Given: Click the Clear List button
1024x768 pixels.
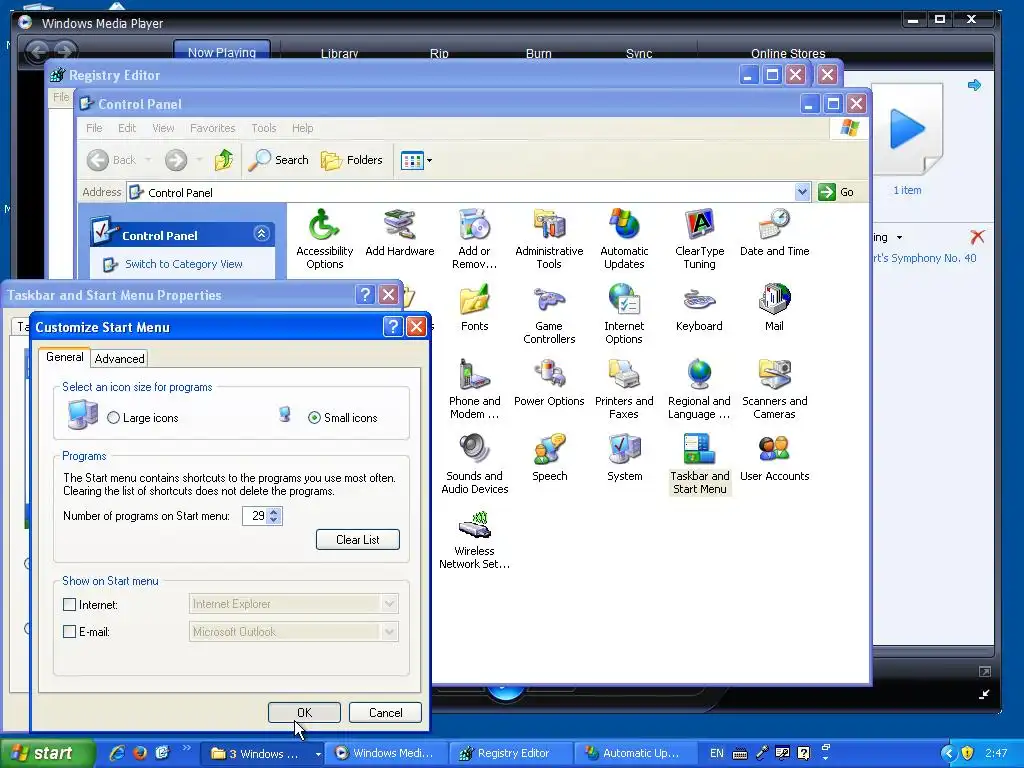Looking at the screenshot, I should 358,539.
